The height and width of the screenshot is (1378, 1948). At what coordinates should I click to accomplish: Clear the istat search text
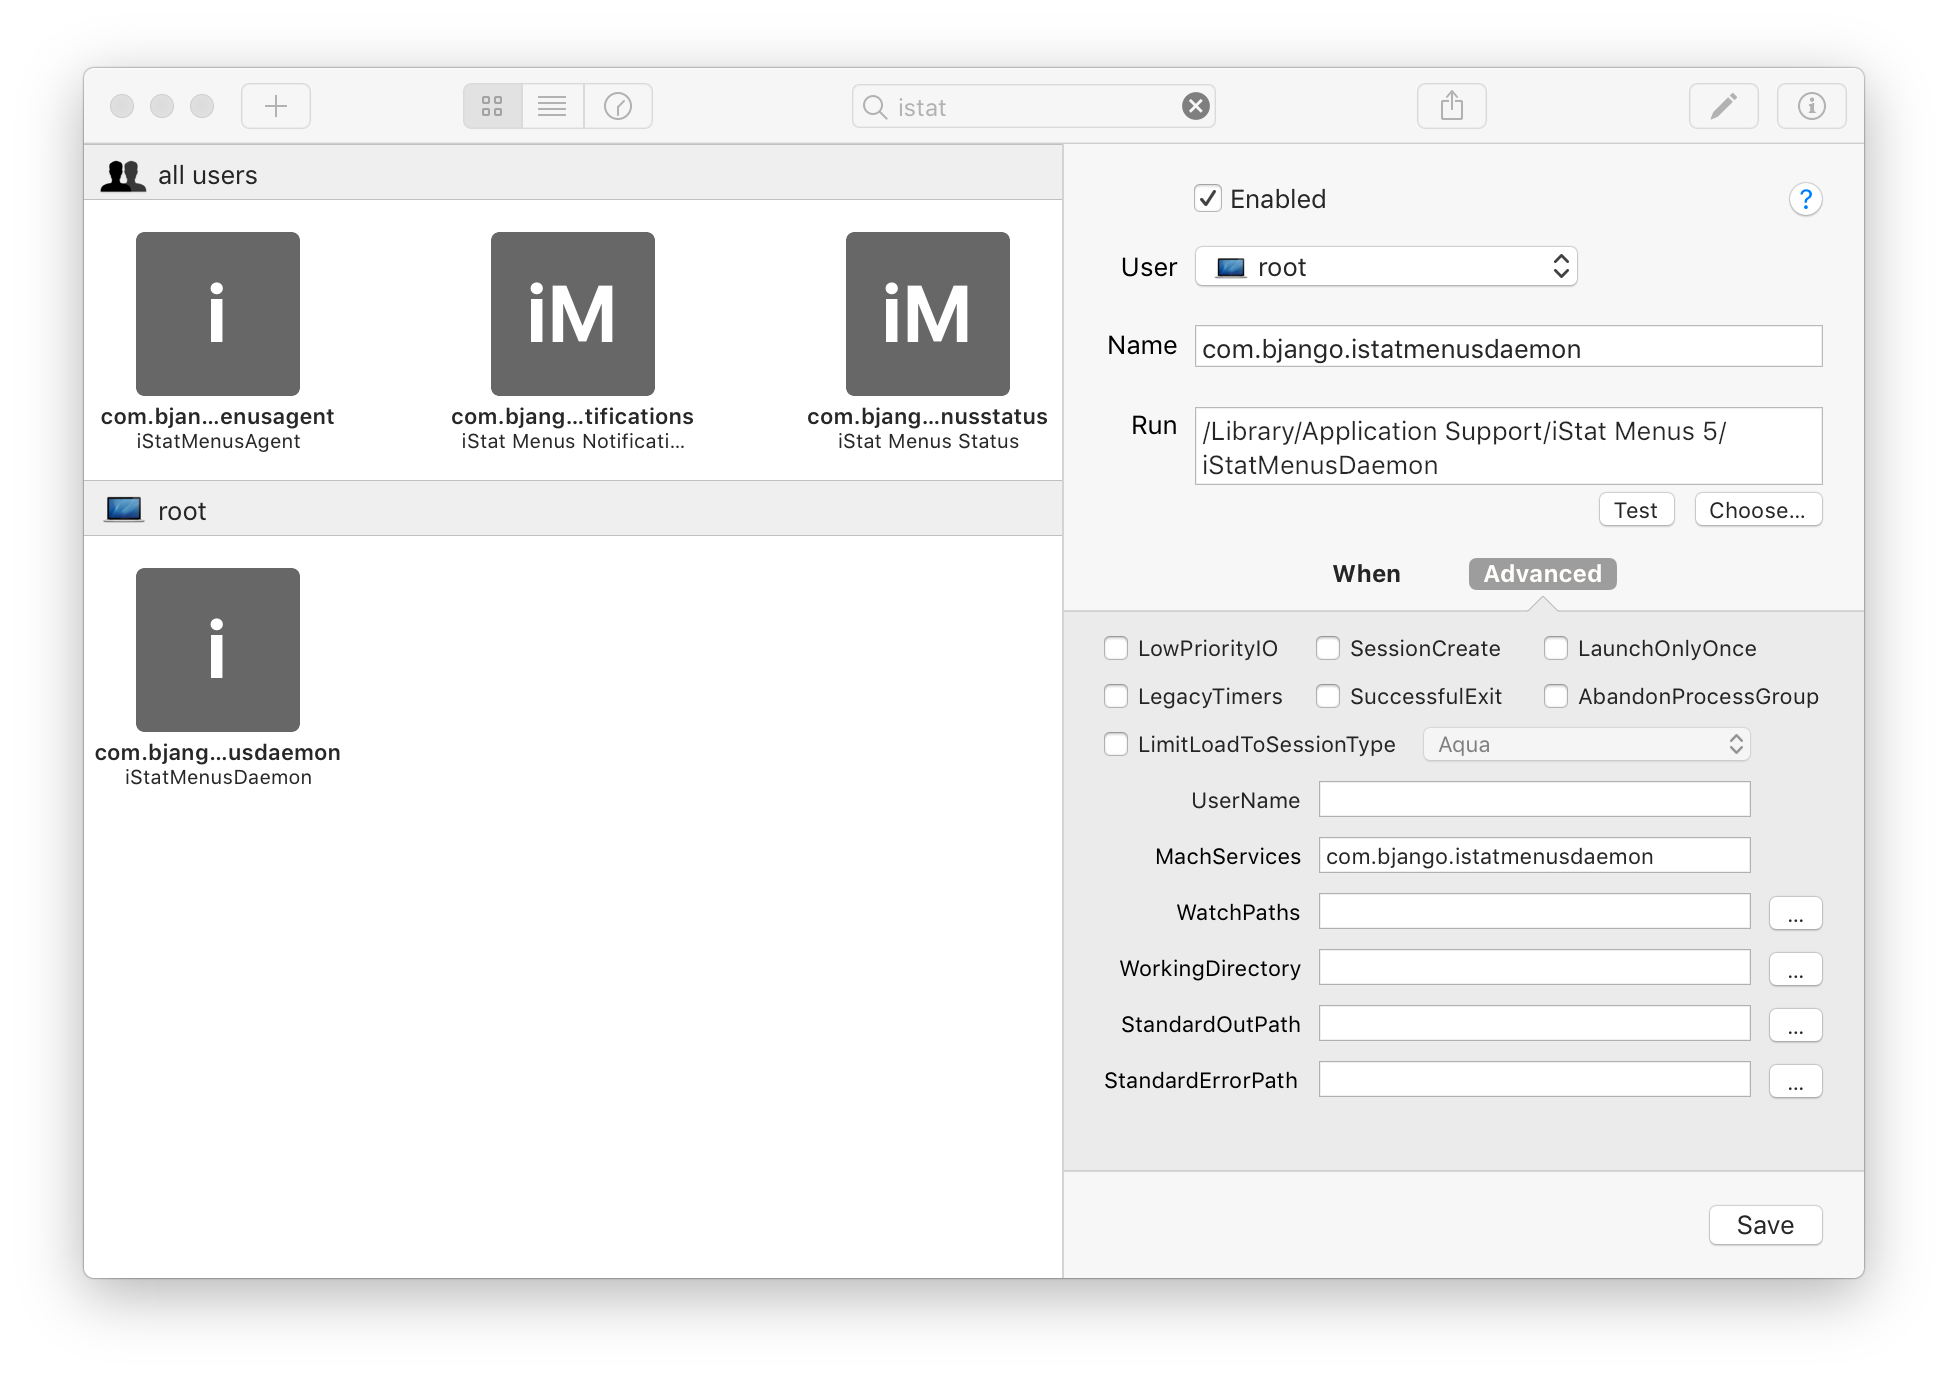click(x=1195, y=106)
